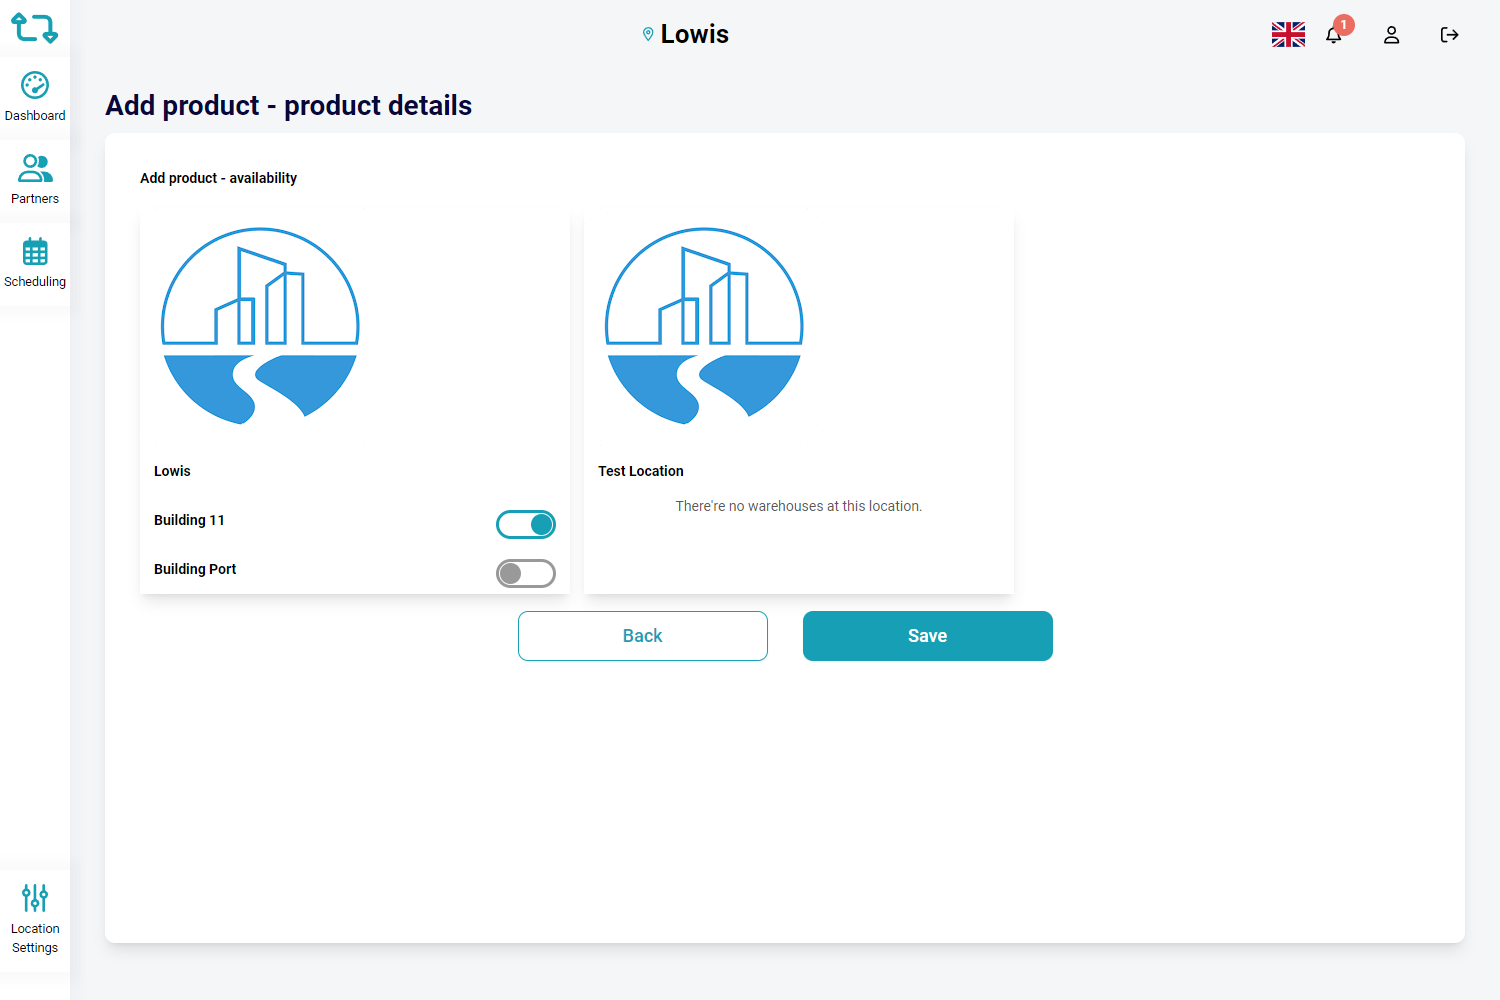The height and width of the screenshot is (1000, 1500).
Task: Click the Save button
Action: click(x=928, y=636)
